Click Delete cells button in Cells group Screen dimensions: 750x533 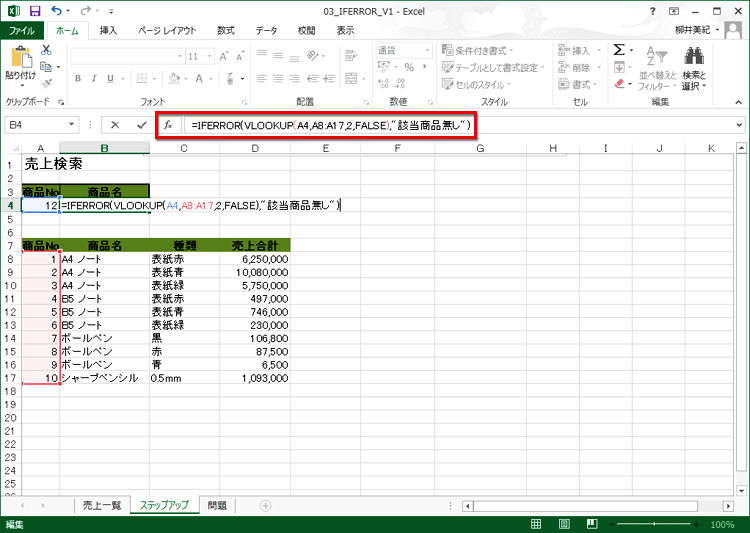coord(579,67)
